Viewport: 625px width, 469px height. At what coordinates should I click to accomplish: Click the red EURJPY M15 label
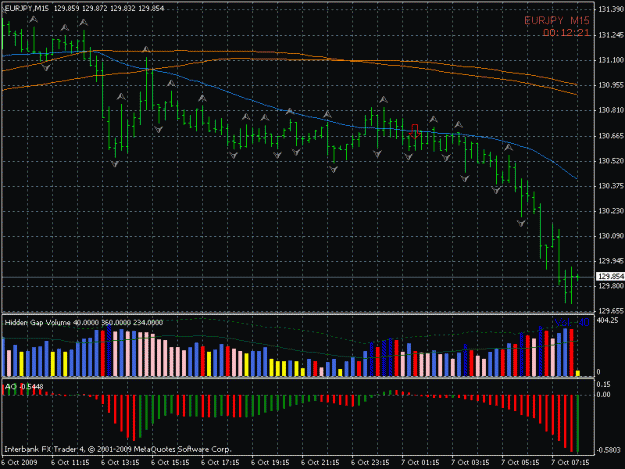557,21
